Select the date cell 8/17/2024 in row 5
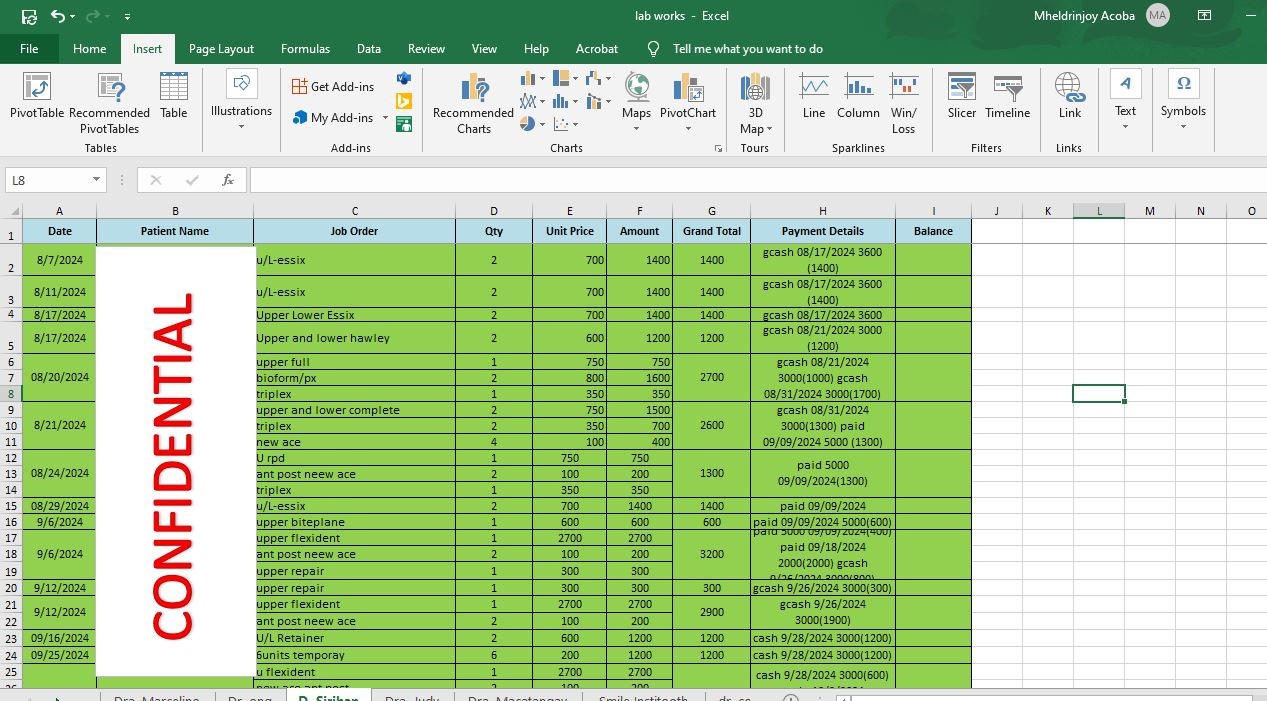 [x=60, y=338]
